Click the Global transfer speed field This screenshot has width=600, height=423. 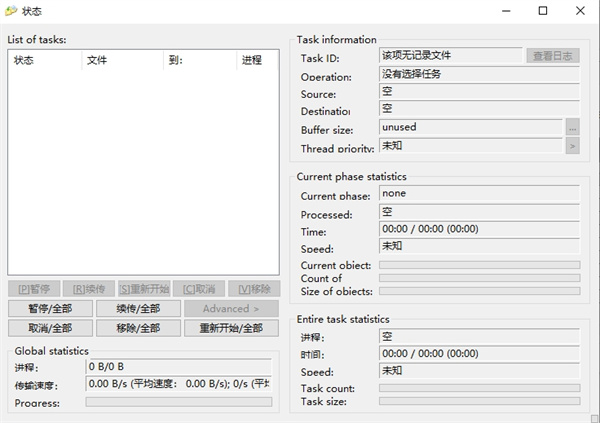click(179, 384)
